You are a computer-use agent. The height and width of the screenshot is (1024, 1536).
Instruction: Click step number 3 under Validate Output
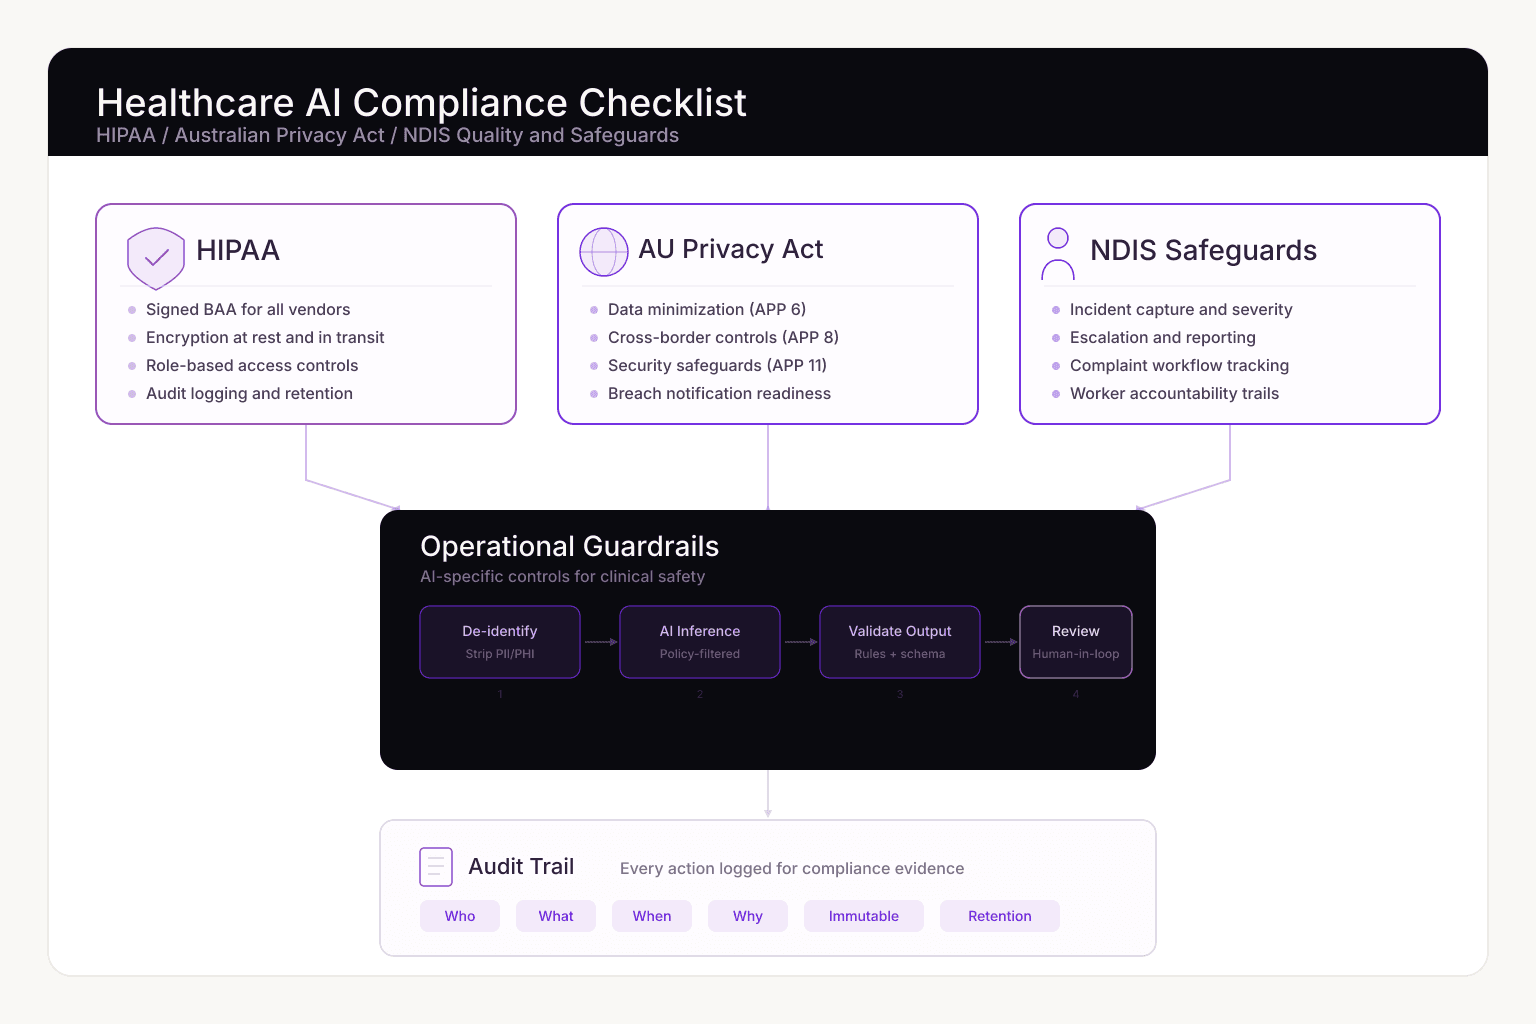point(899,694)
